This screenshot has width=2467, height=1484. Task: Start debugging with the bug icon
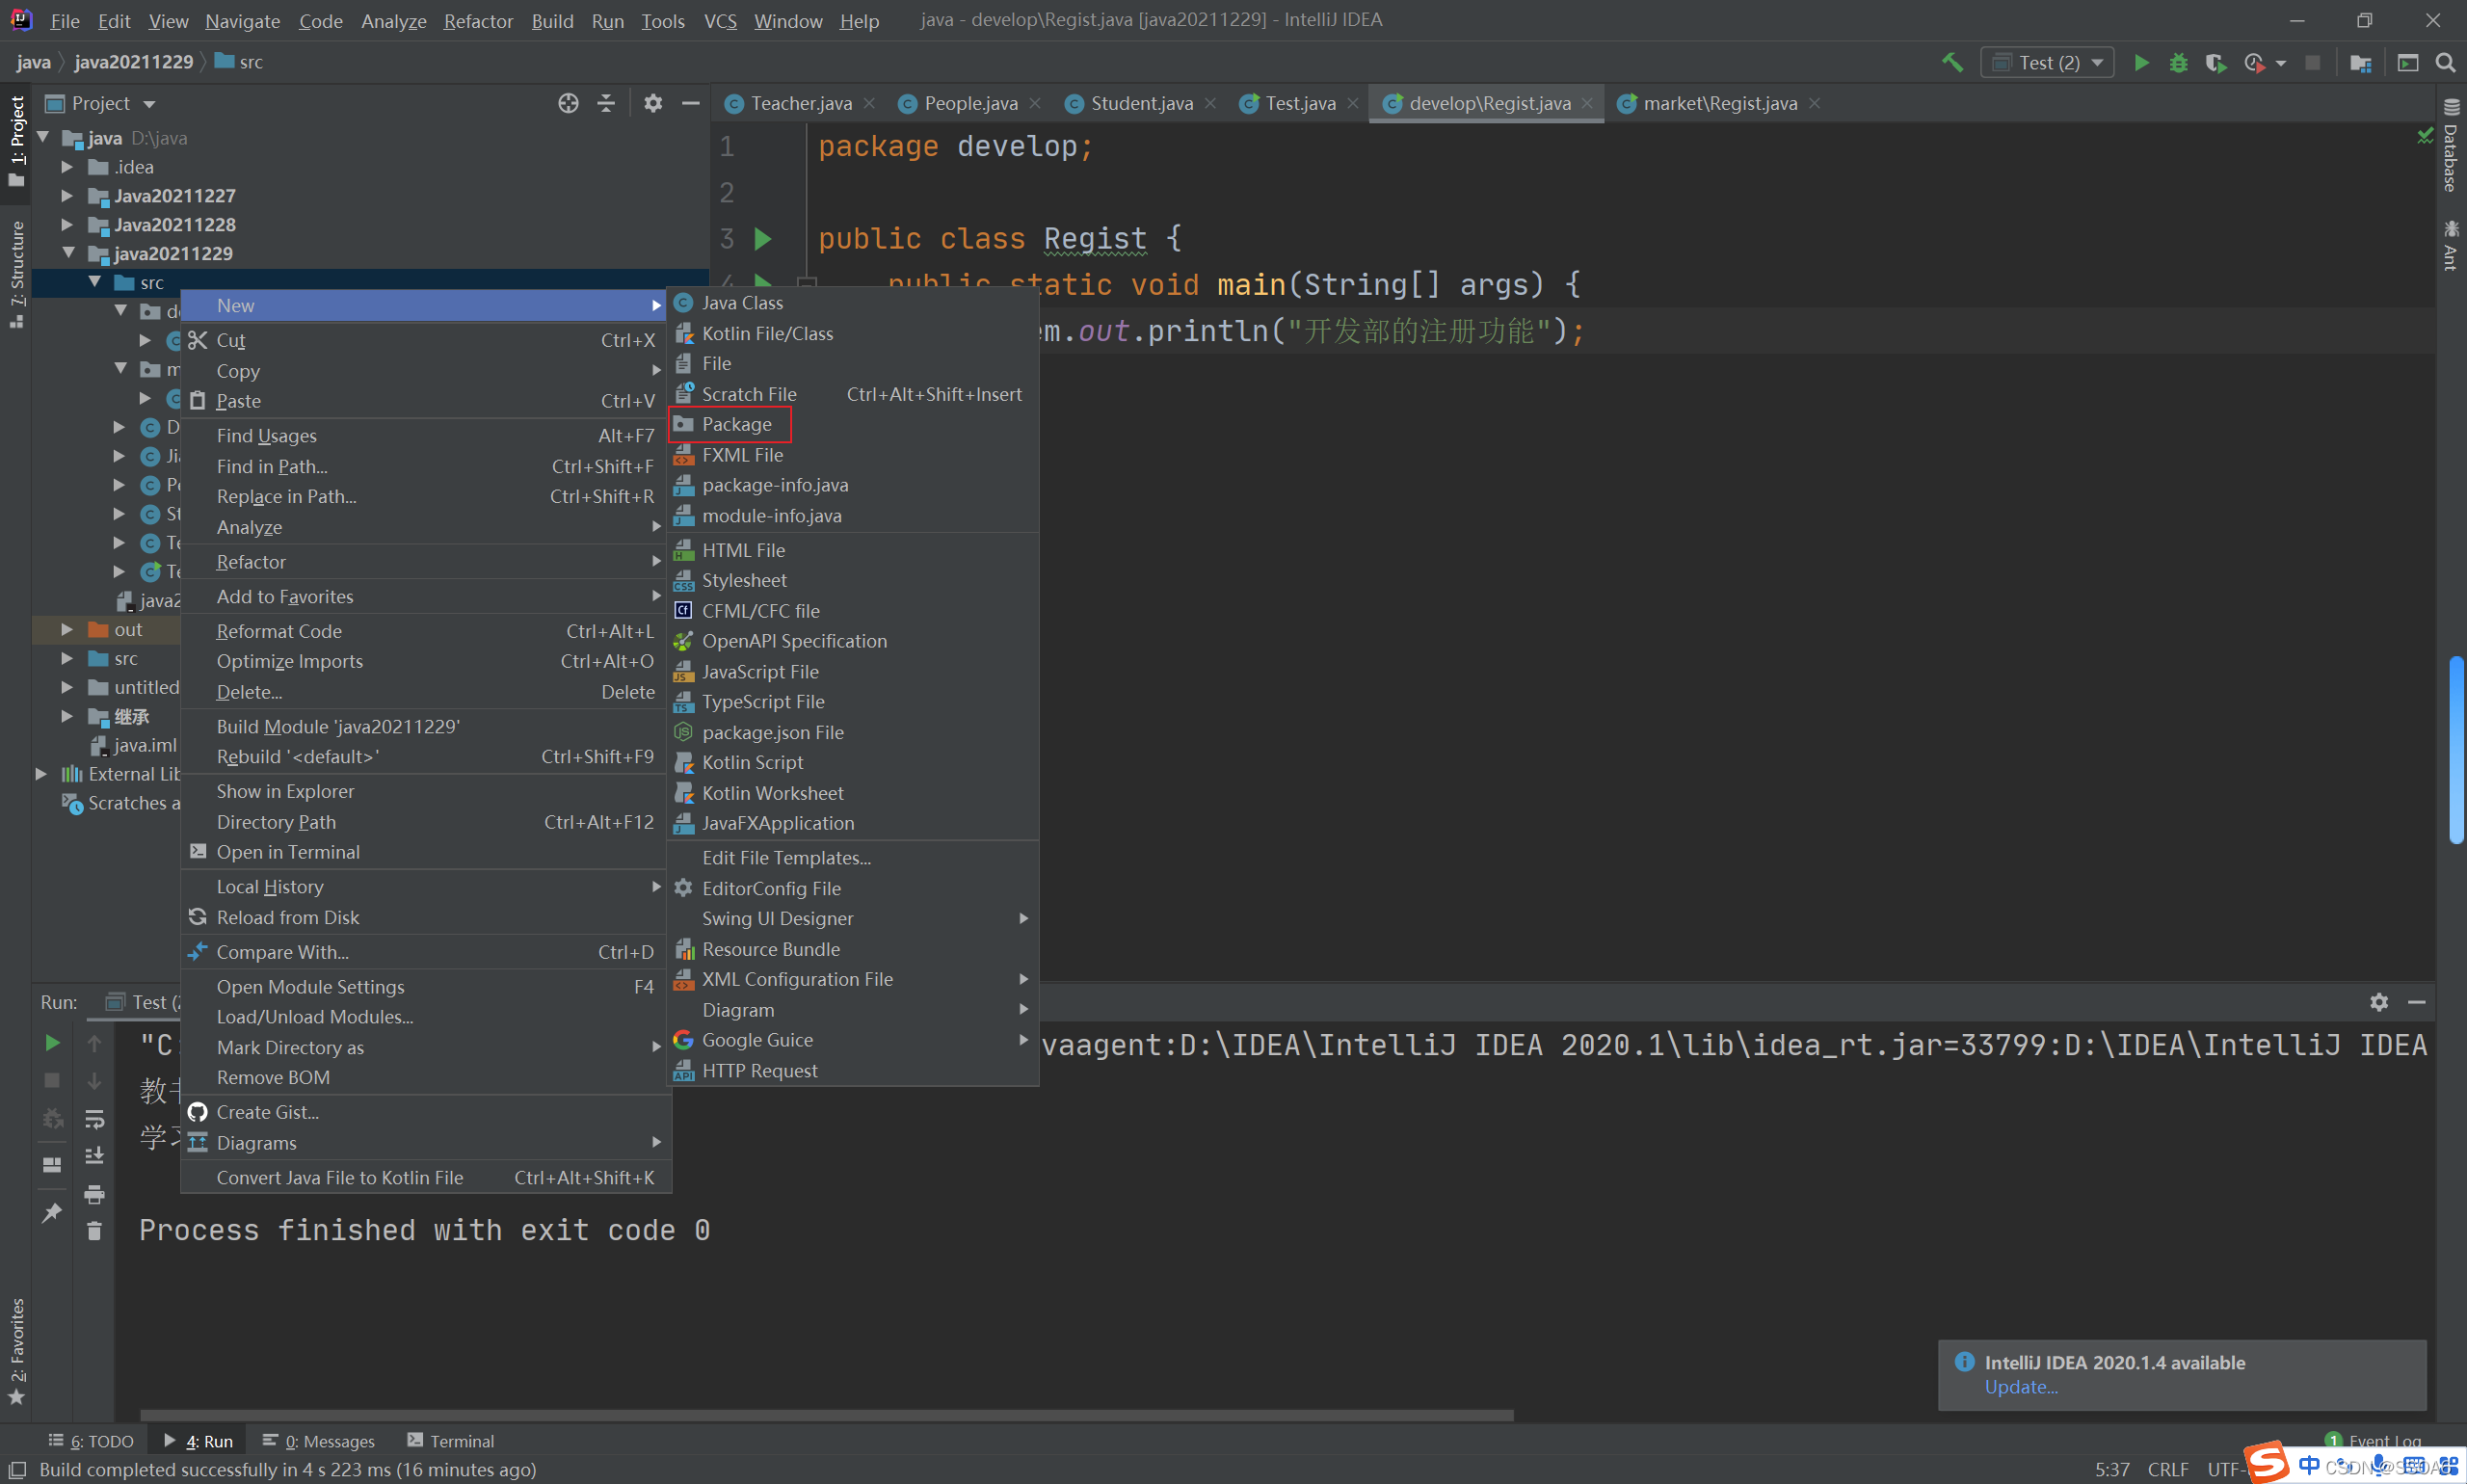2178,62
